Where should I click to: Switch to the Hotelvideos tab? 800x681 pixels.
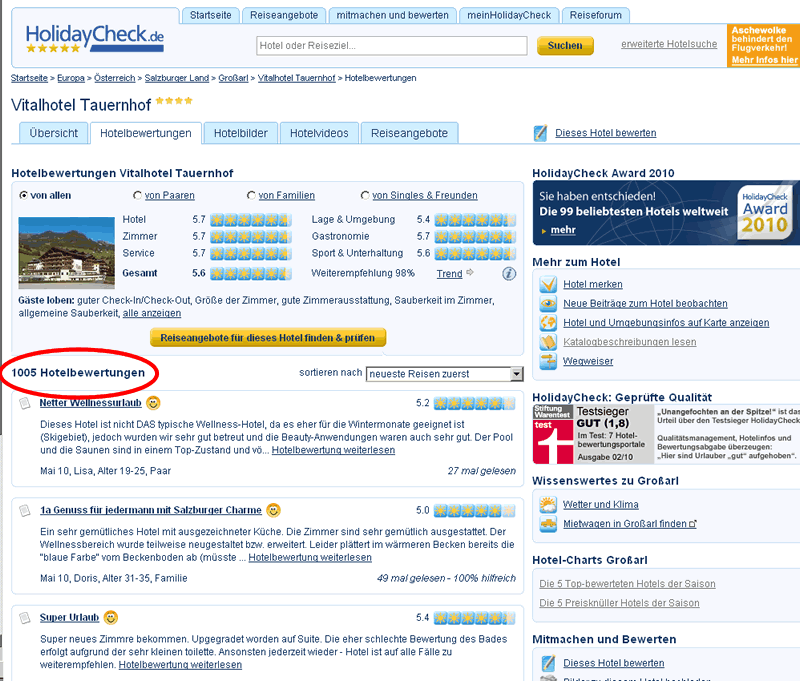click(319, 133)
